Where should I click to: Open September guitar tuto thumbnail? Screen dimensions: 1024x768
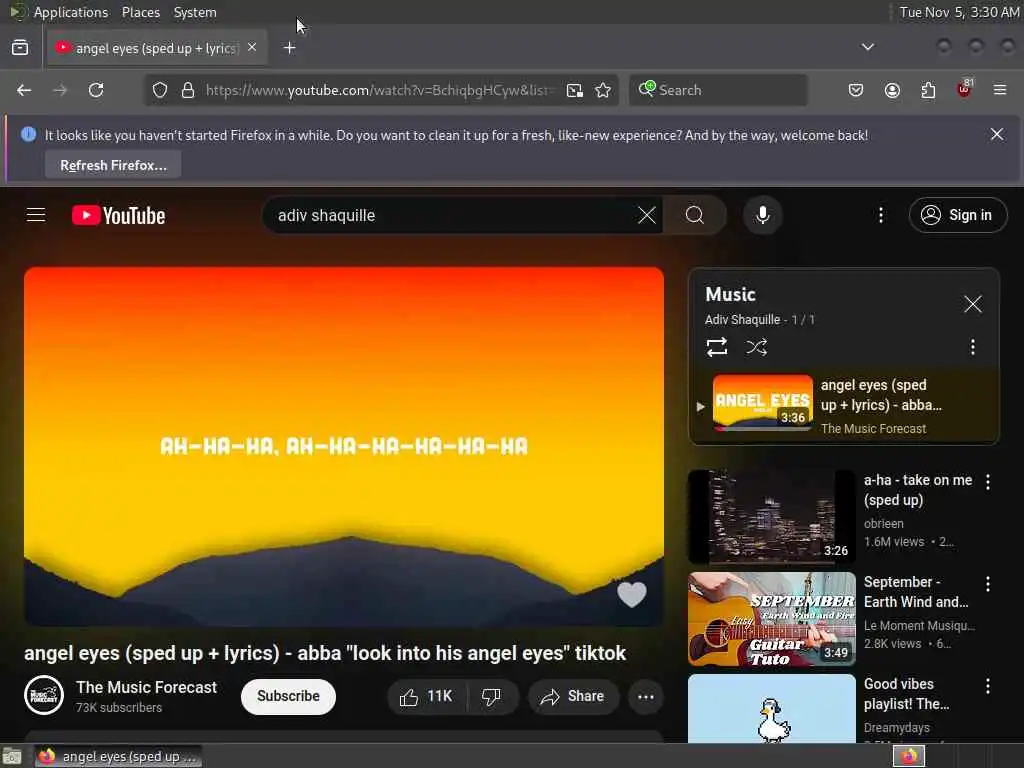coord(771,618)
